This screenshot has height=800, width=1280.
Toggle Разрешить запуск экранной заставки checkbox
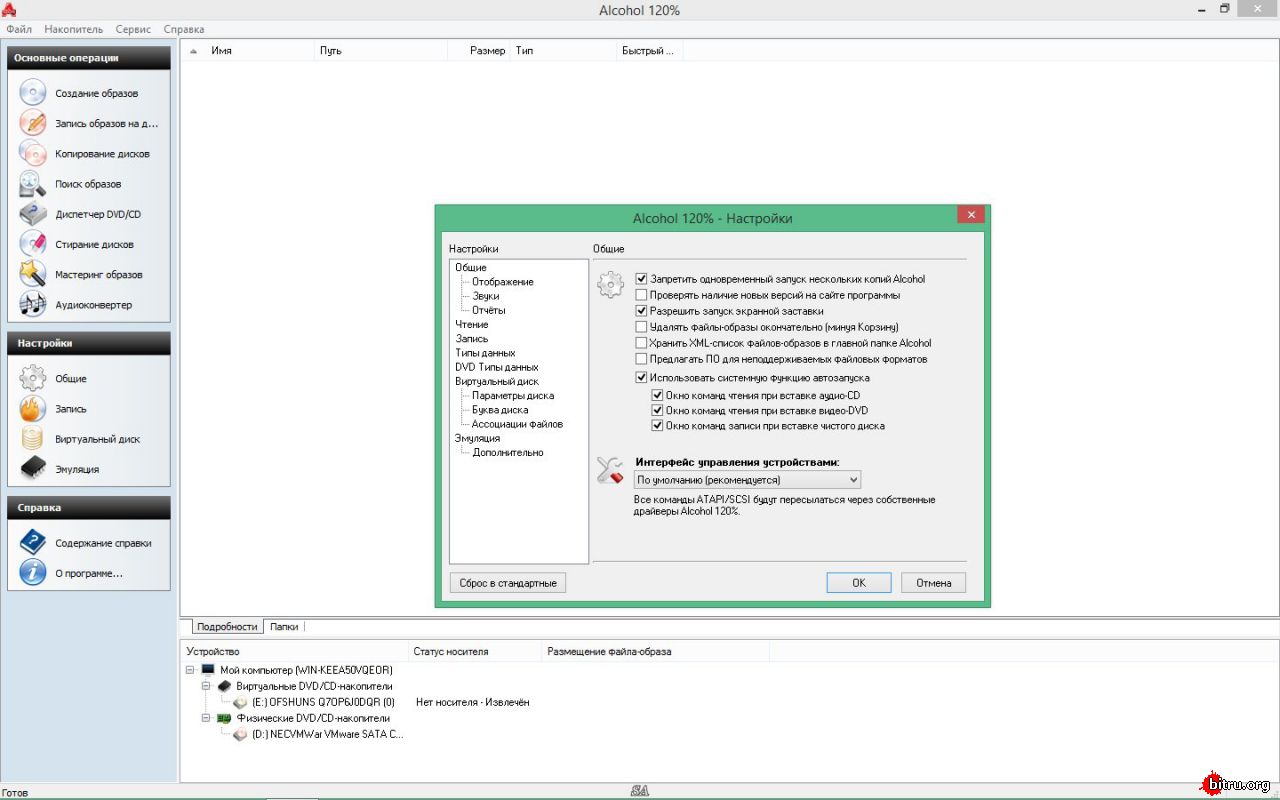coord(642,311)
